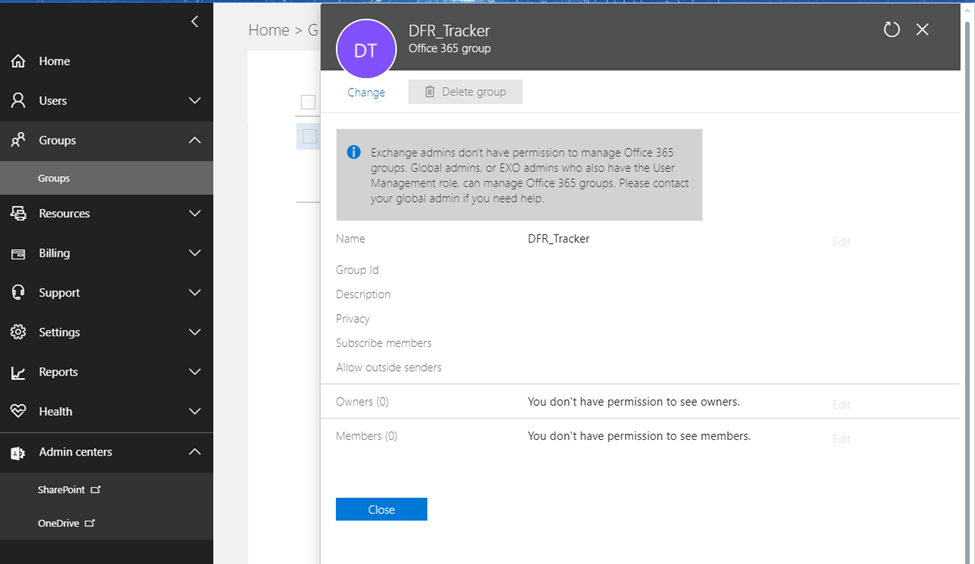Screen dimensions: 975x564
Task: Click the "Subscribe members" label
Action: [x=384, y=343]
